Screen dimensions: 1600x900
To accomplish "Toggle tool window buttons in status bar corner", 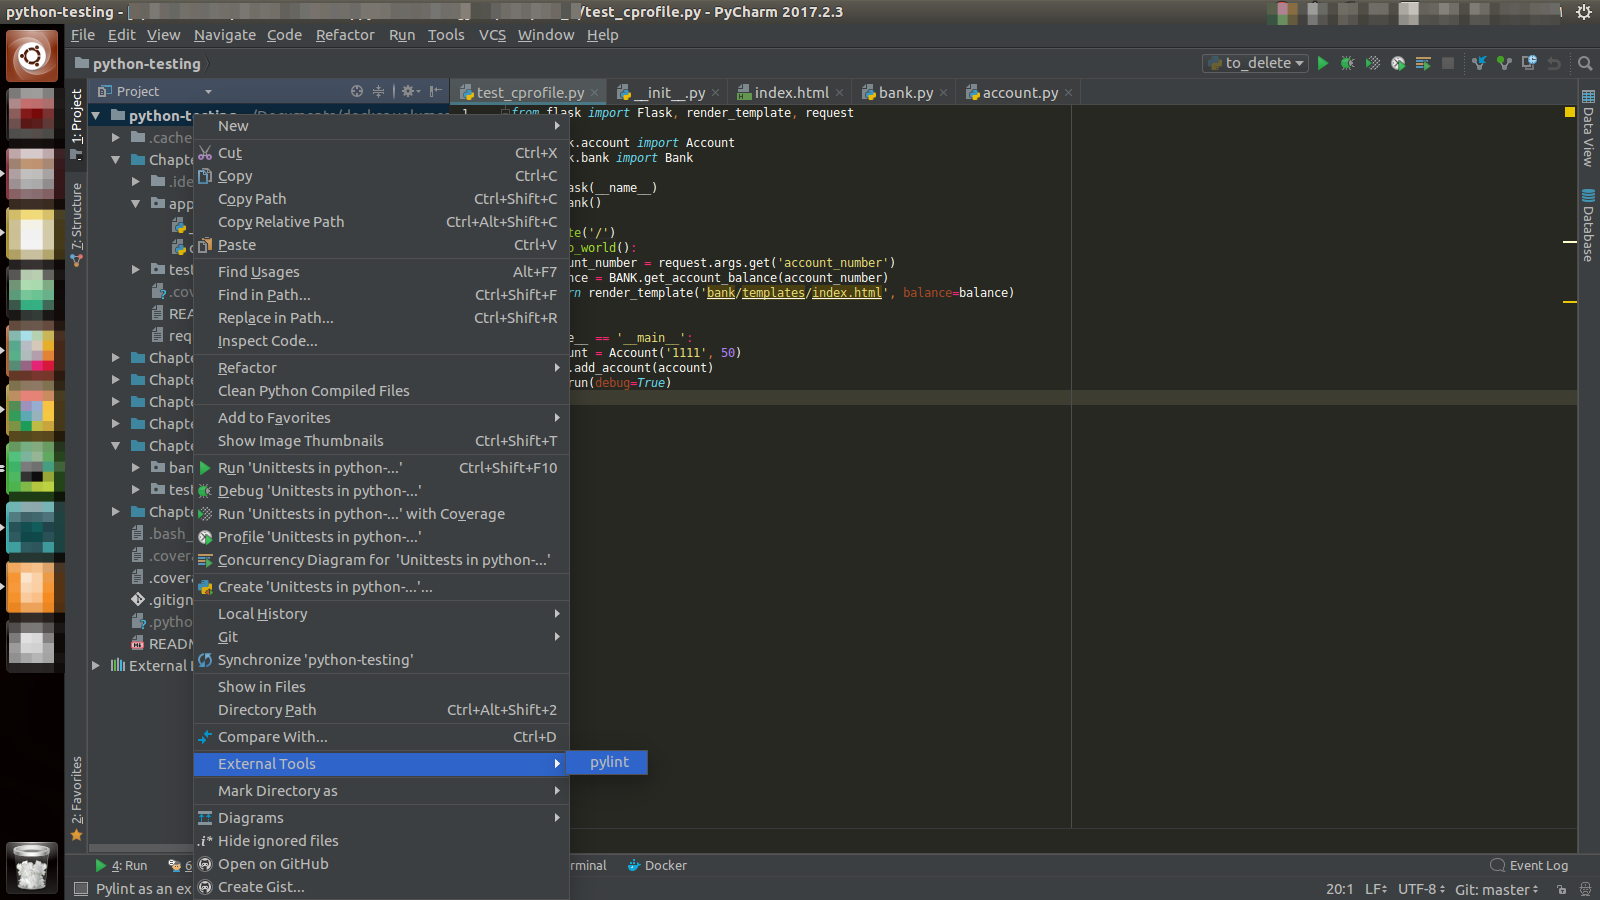I will (x=81, y=889).
